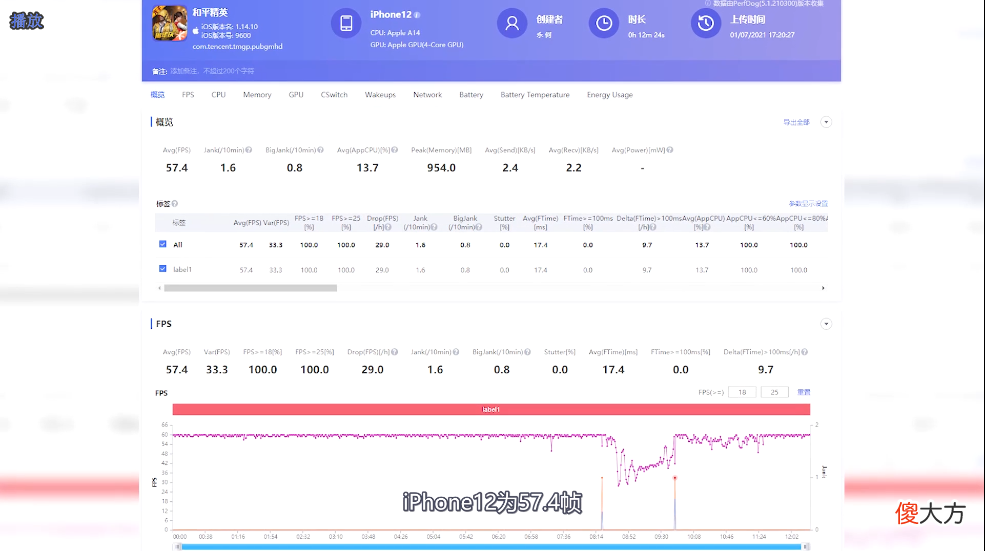985x551 pixels.
Task: Click help icon beside BigJank(/10min) in FPS section
Action: (x=528, y=352)
